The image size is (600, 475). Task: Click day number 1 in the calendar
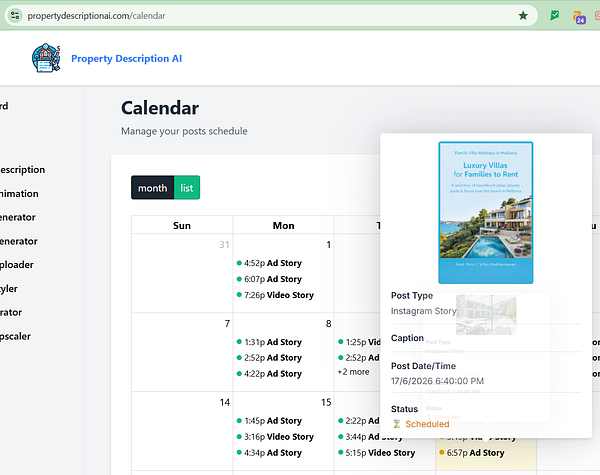click(328, 245)
